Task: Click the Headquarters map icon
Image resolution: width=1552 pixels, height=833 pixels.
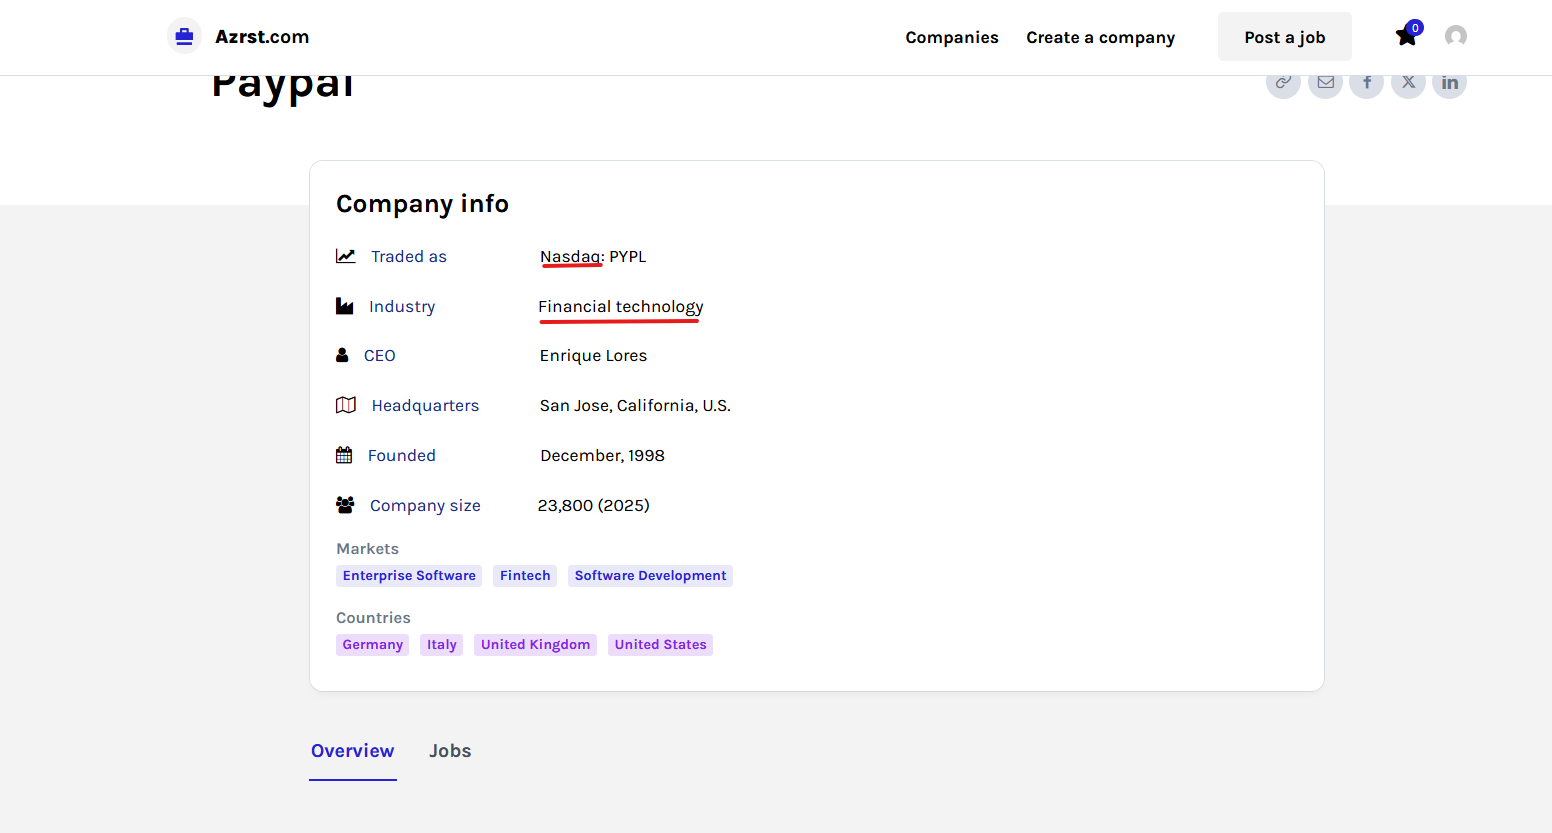Action: tap(346, 405)
